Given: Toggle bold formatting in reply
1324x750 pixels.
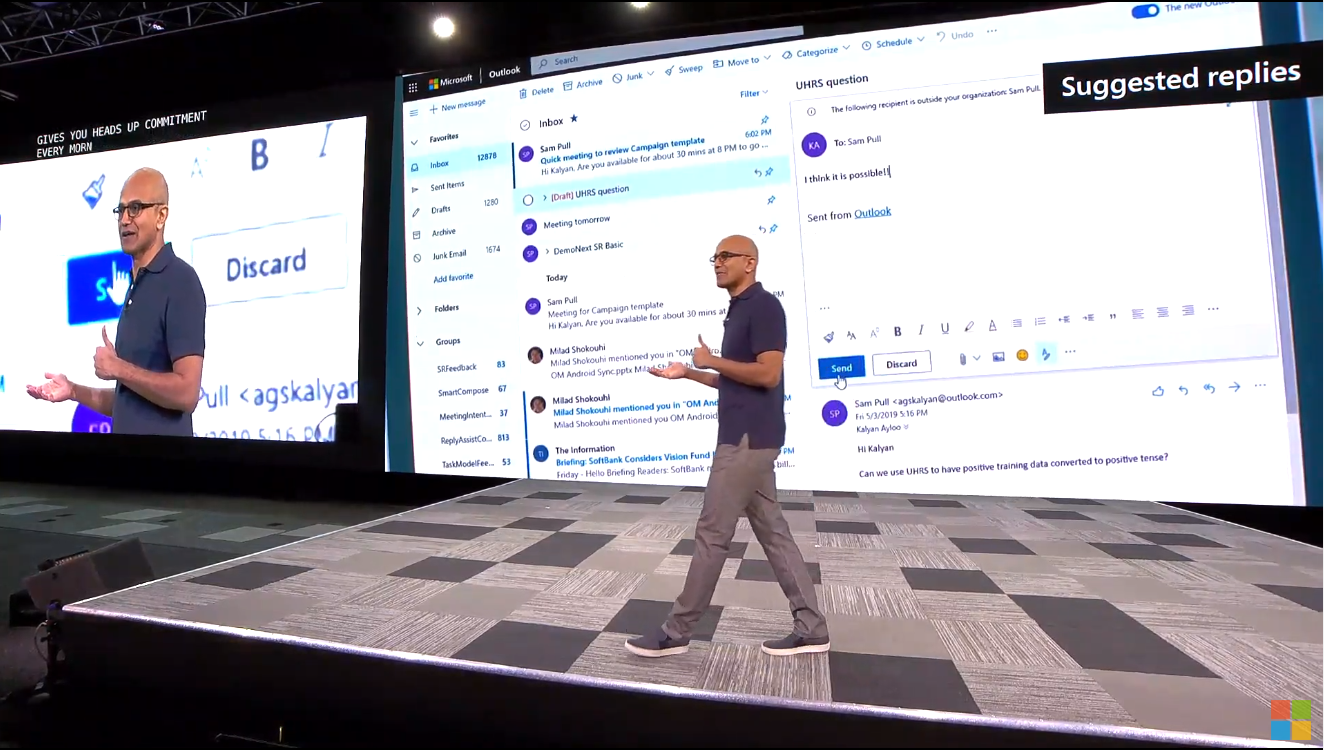Looking at the screenshot, I should [x=897, y=331].
